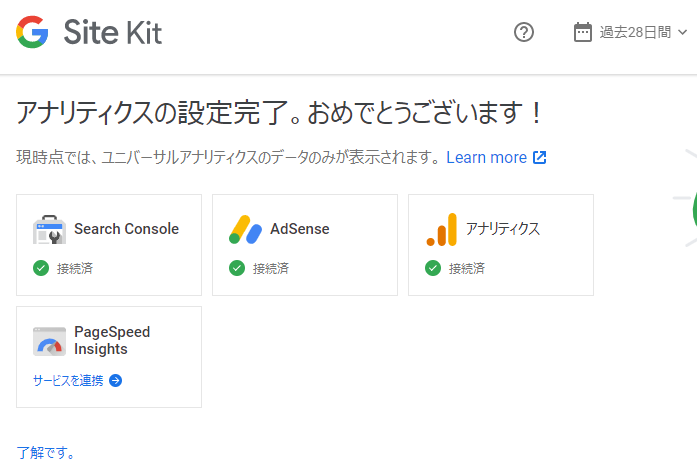Select the アナリティクス card title
Viewport: 697px width, 475px height.
pos(503,229)
